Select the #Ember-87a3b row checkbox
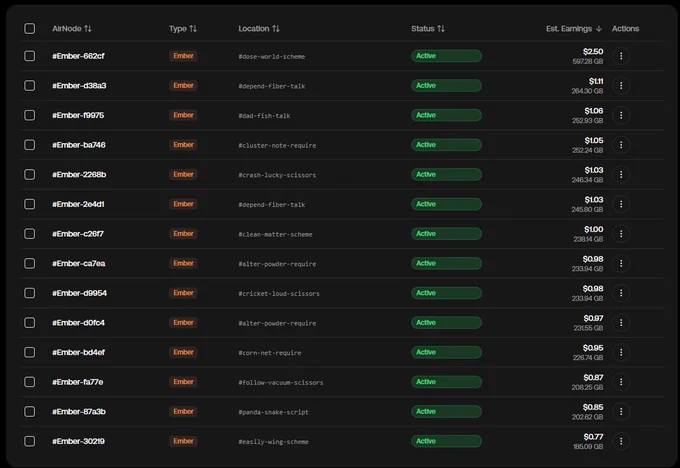This screenshot has height=468, width=680. tap(29, 412)
